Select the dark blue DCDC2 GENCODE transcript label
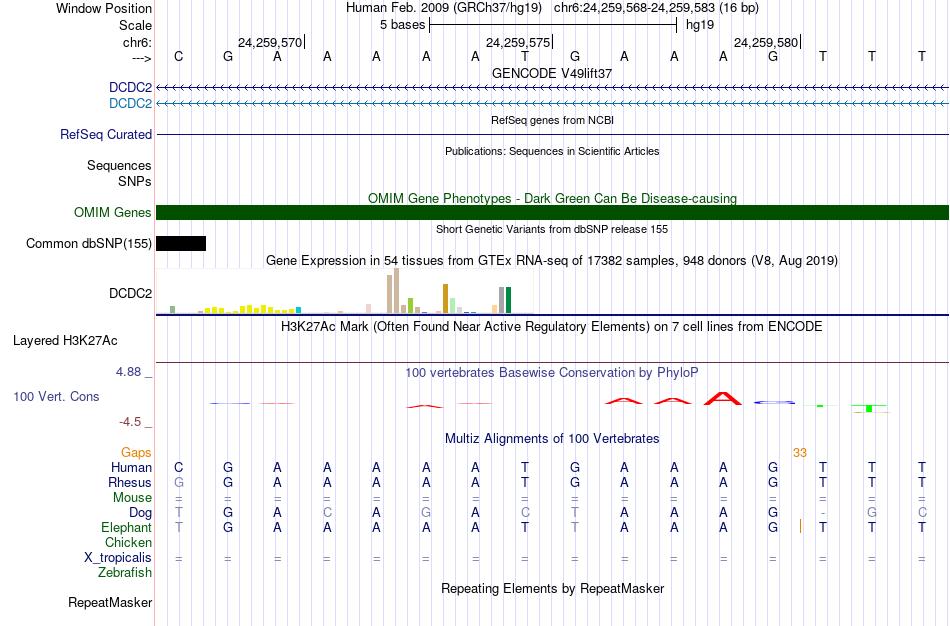Viewport: 950px width, 626px height. [130, 87]
